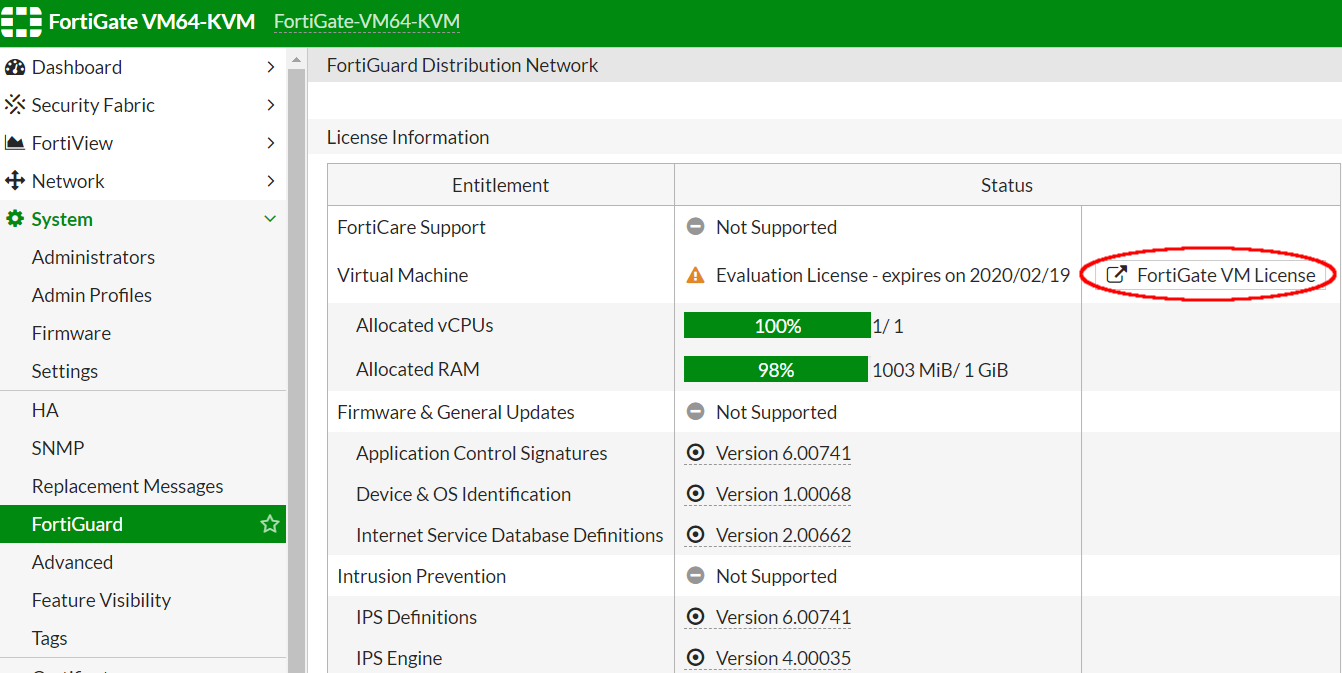Click the Internet Service Database version icon
Image resolution: width=1342 pixels, height=673 pixels.
(x=695, y=535)
